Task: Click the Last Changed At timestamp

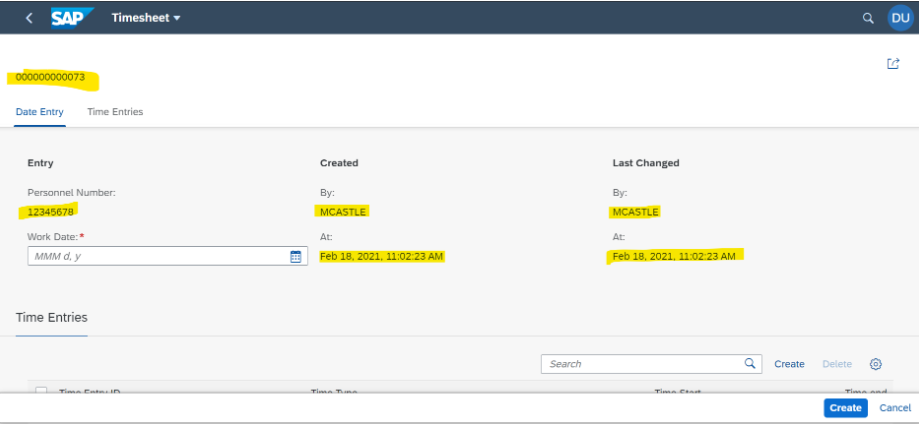Action: pos(674,256)
